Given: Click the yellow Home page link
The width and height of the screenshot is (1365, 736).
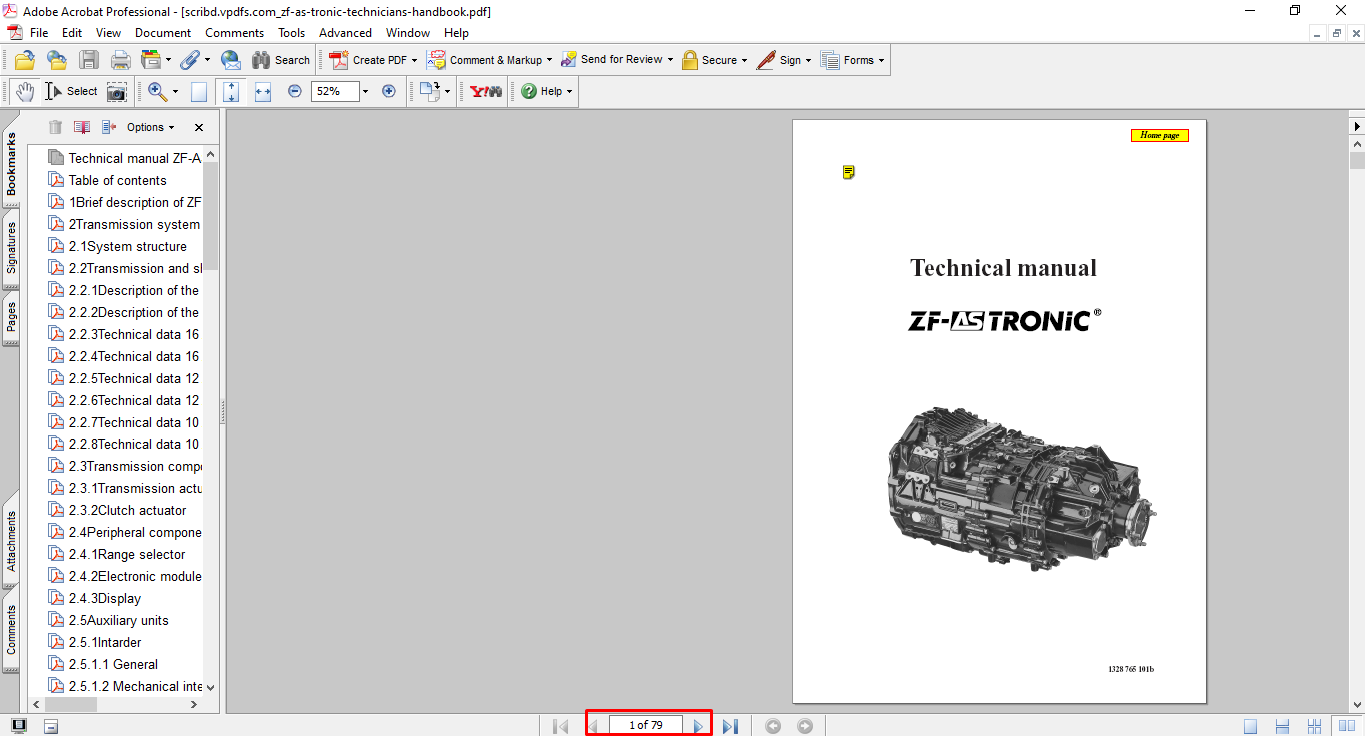Looking at the screenshot, I should pyautogui.click(x=1159, y=135).
